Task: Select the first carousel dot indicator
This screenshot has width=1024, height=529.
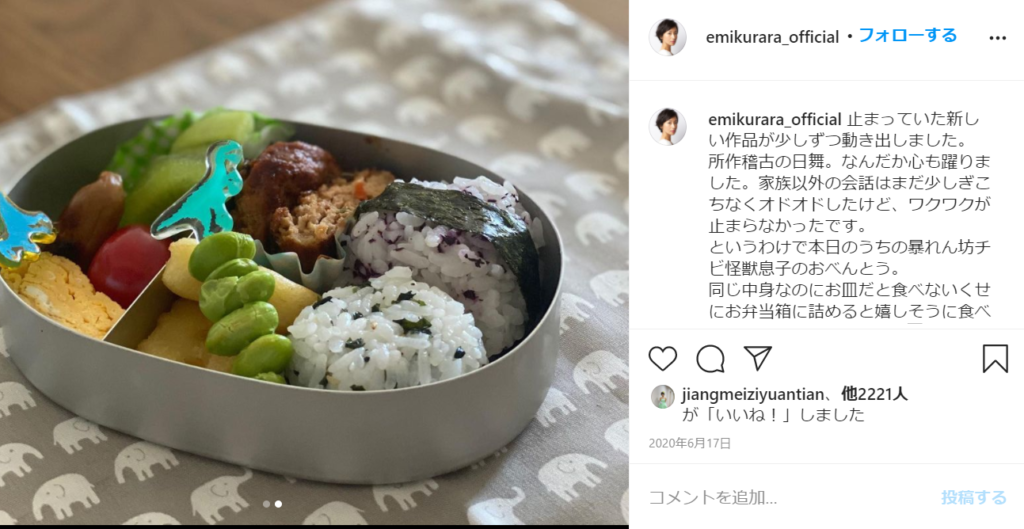Action: coord(266,504)
